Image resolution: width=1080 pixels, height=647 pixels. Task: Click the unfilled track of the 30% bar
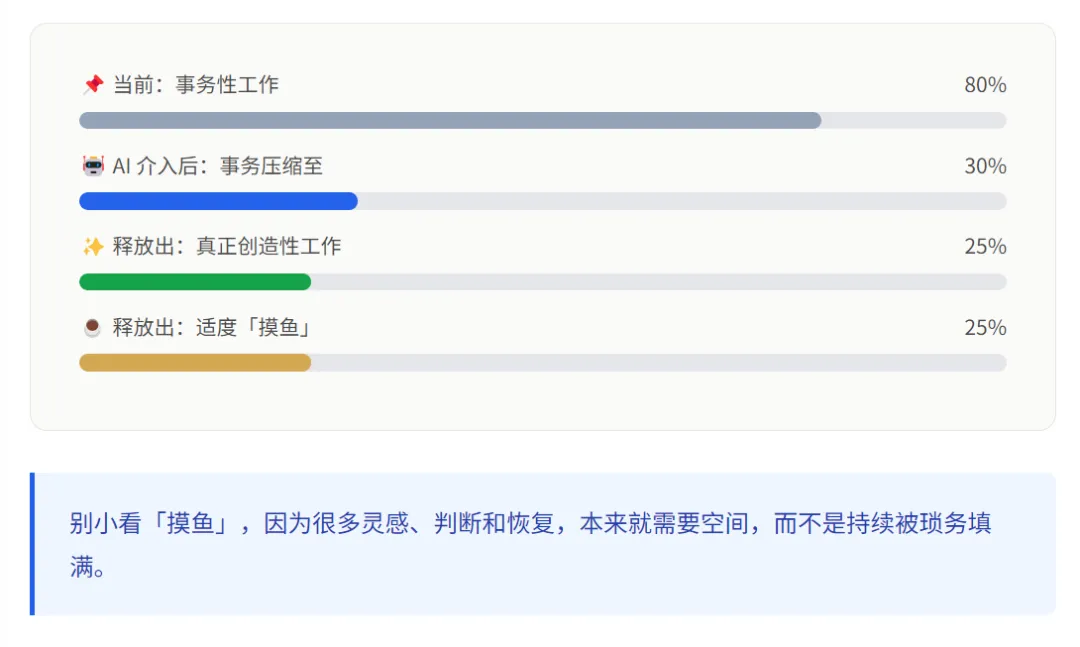coord(682,201)
